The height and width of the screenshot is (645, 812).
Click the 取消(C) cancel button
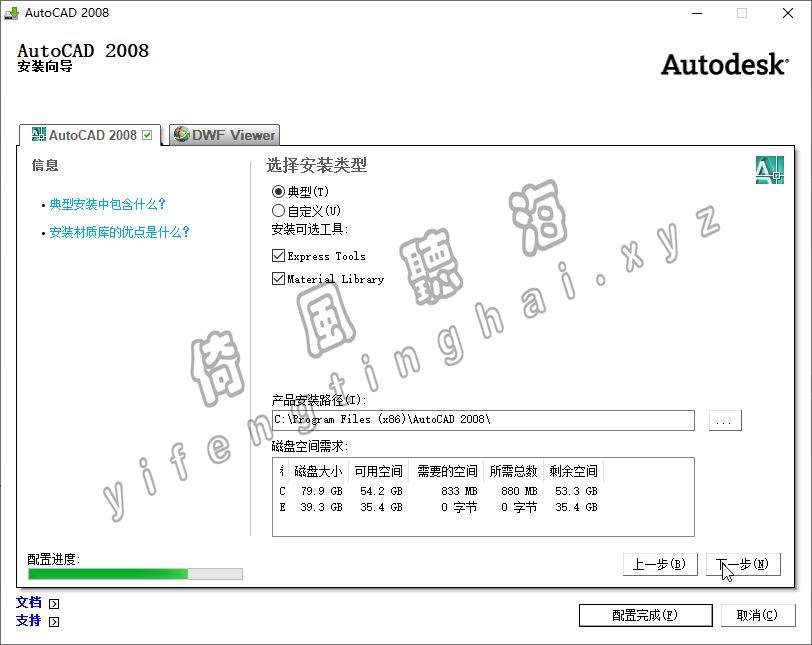tap(758, 615)
